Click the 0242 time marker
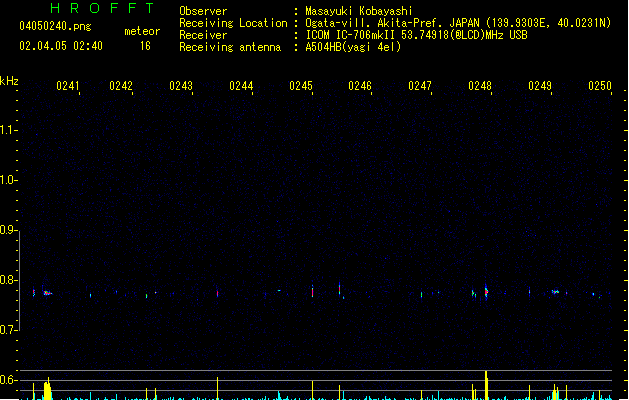This screenshot has width=629, height=400. click(121, 85)
